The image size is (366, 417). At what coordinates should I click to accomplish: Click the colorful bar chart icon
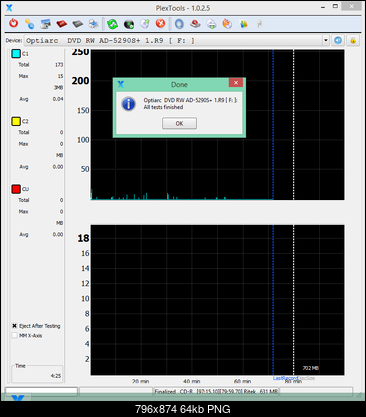pos(244,24)
